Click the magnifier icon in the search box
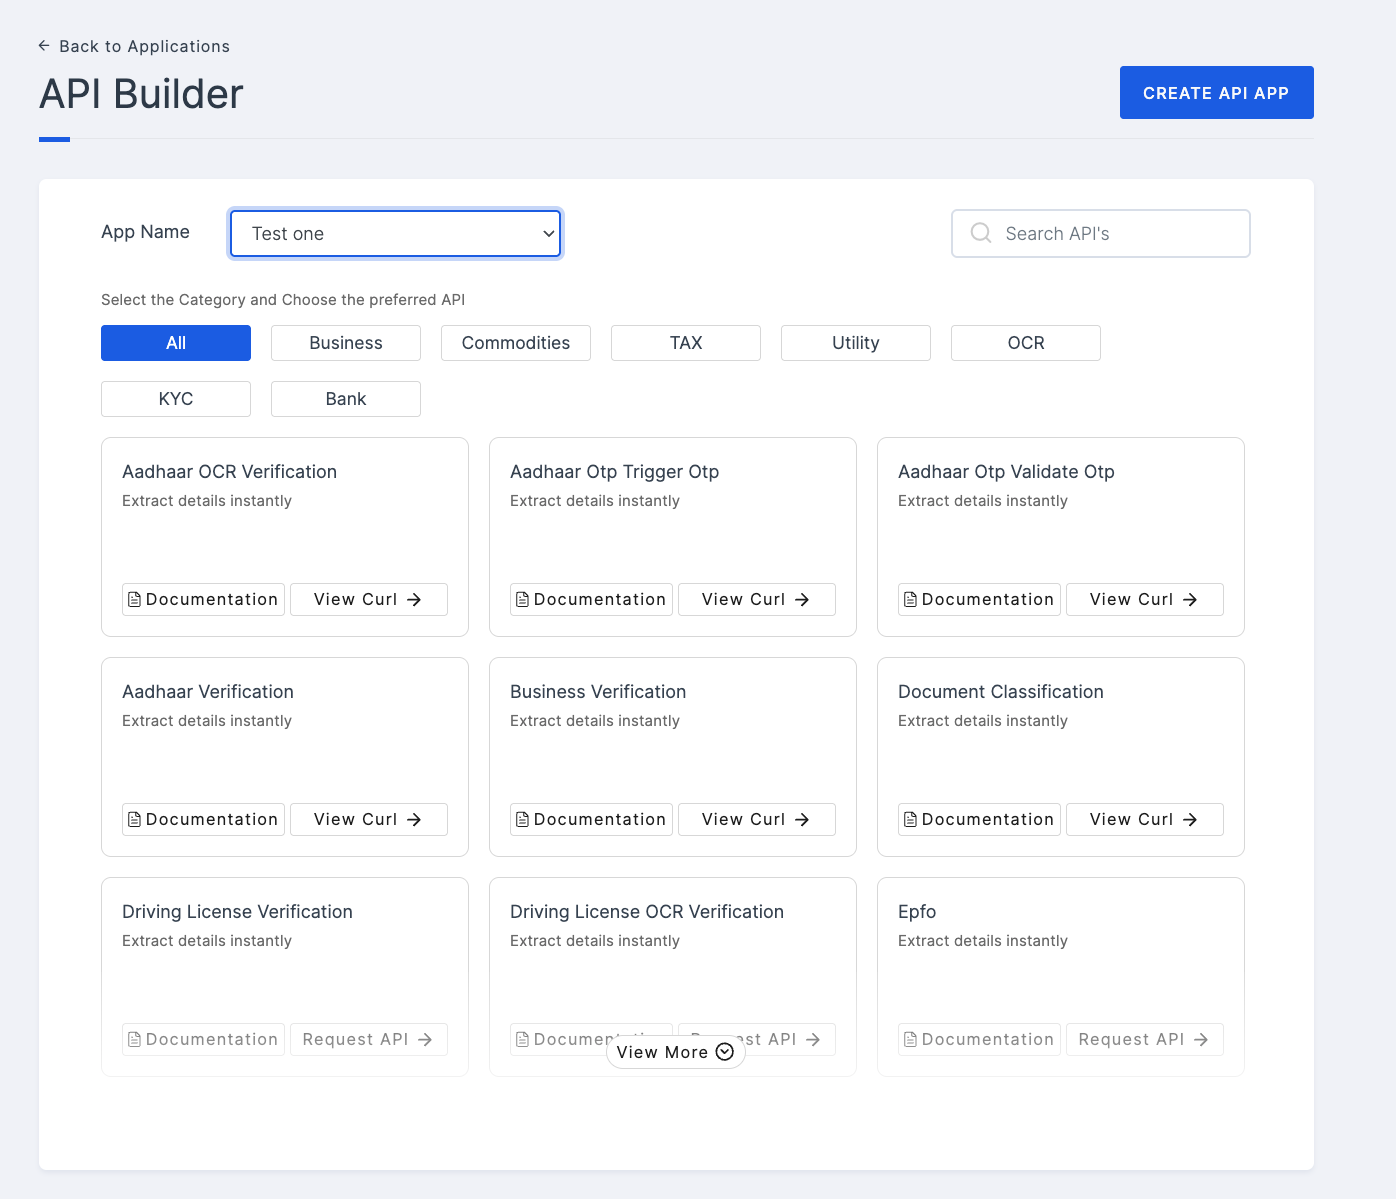The height and width of the screenshot is (1199, 1396). pos(981,233)
